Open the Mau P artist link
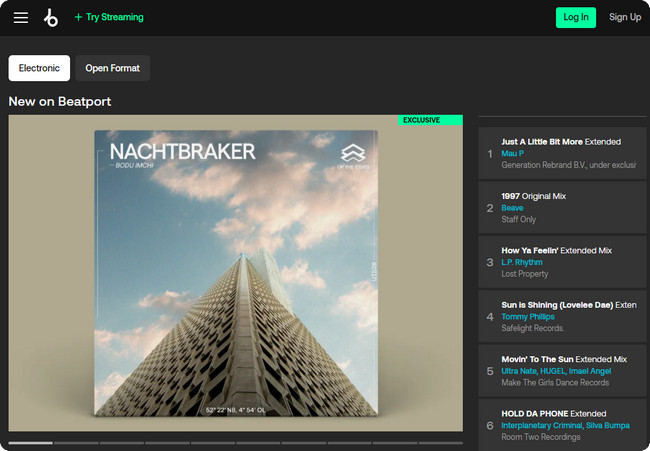Screen dimensions: 650x451 [512, 153]
